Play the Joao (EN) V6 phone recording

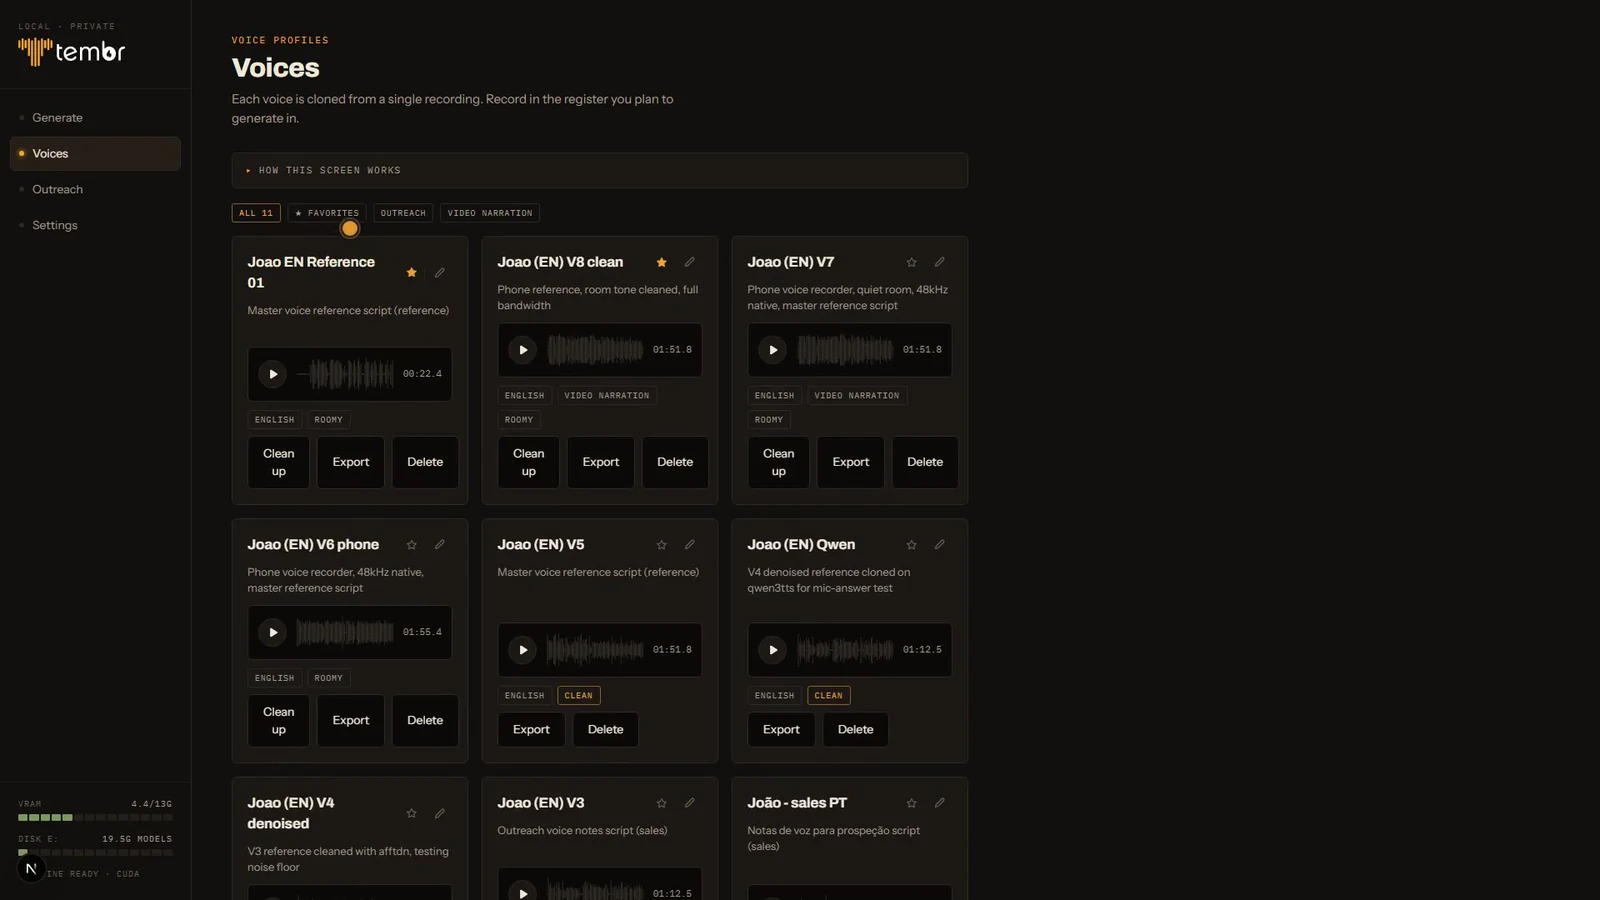(x=273, y=632)
